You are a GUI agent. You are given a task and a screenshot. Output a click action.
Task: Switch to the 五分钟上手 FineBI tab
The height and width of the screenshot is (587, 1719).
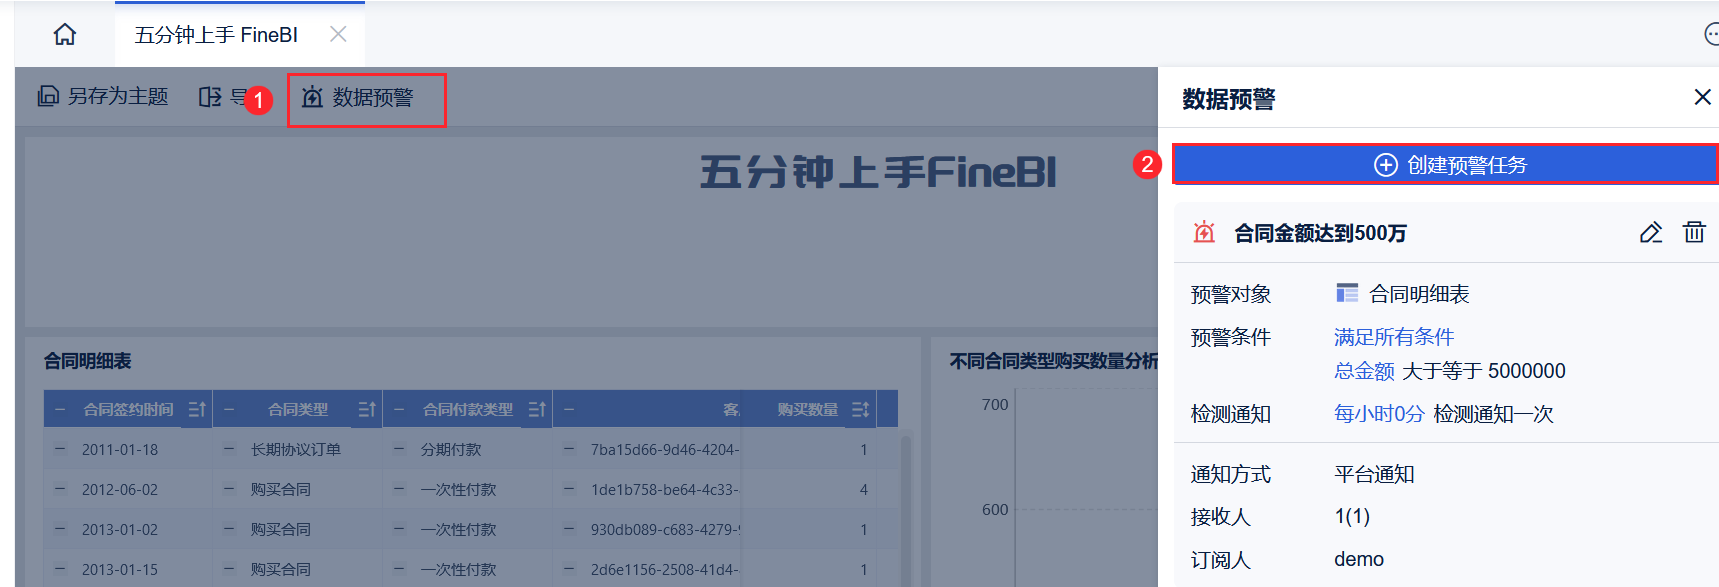tap(216, 35)
